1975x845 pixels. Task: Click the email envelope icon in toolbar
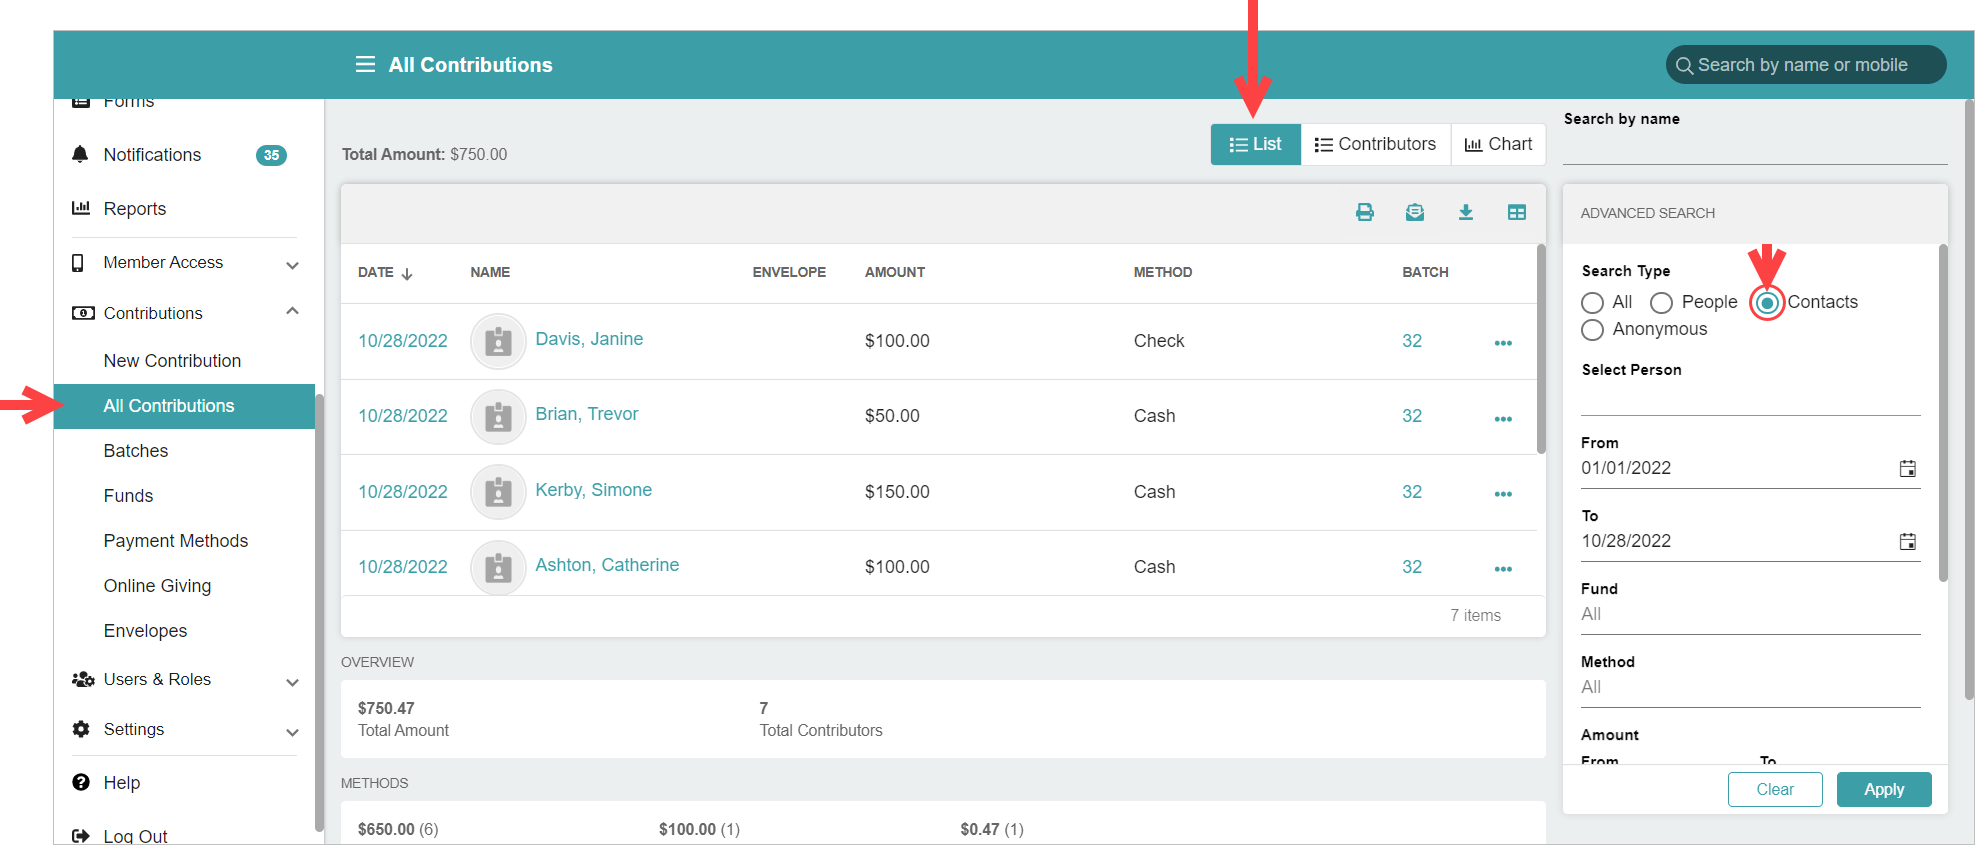(x=1414, y=212)
